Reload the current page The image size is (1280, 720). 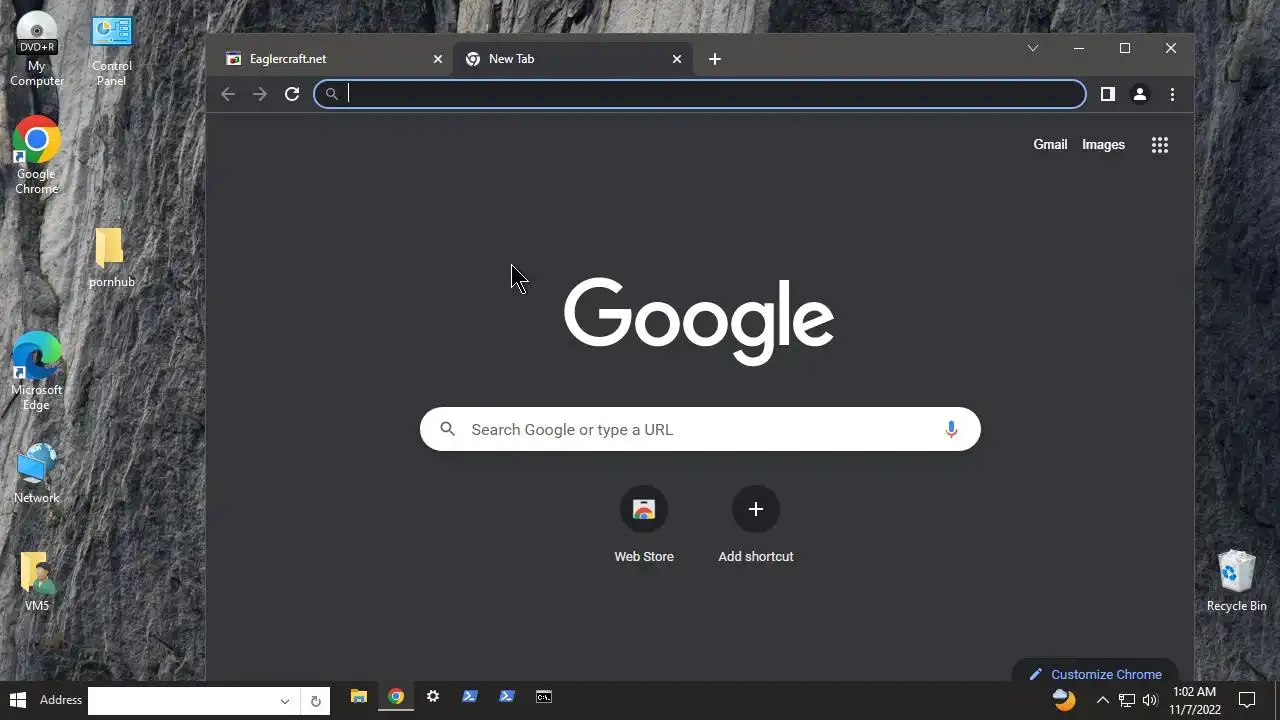(292, 94)
